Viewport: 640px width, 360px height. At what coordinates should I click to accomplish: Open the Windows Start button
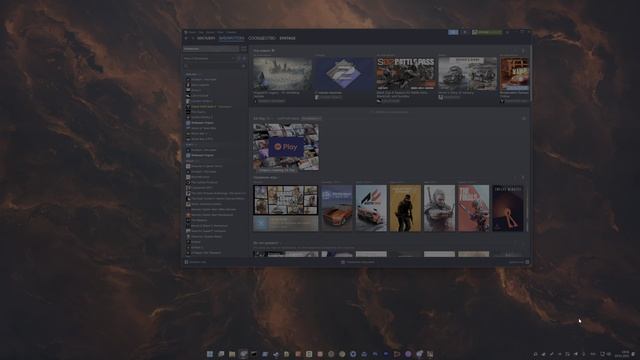coord(210,354)
